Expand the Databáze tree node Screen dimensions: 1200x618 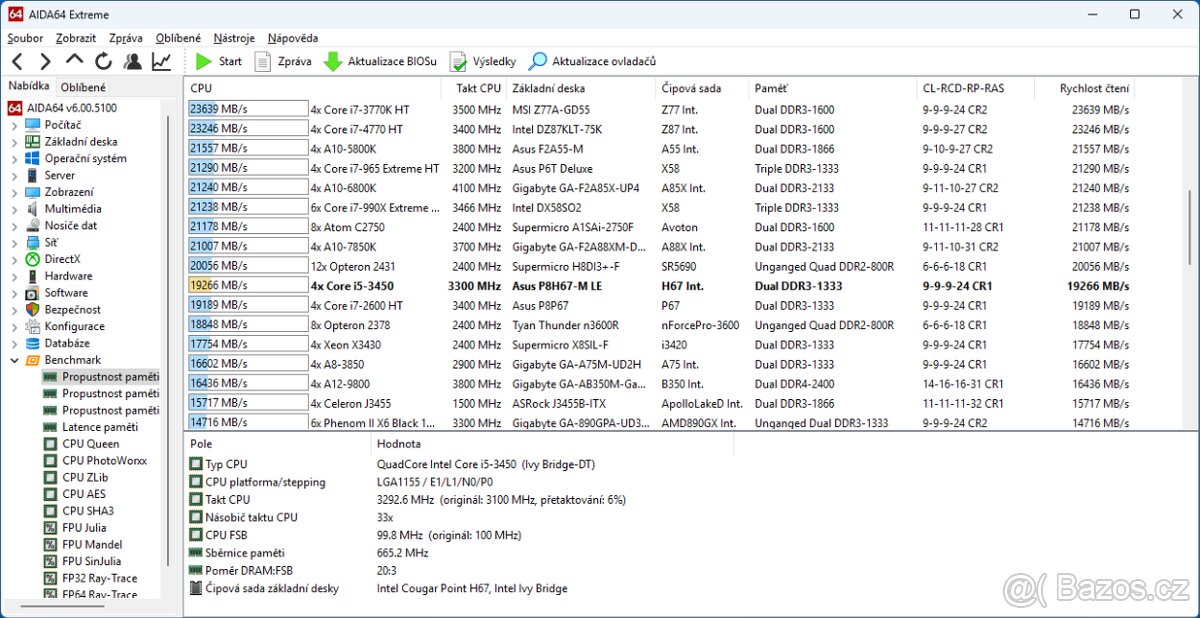pos(14,343)
